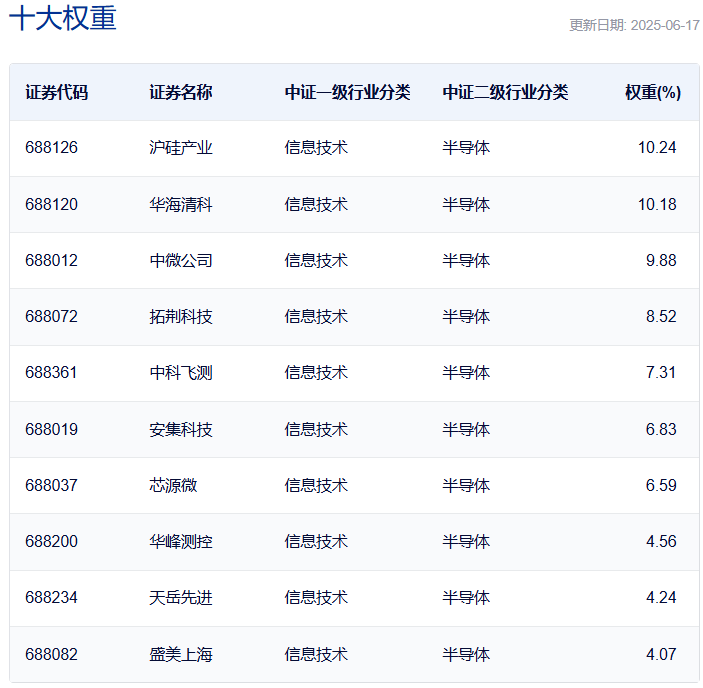Viewport: 703px width, 688px height.
Task: Click the 证券名称 column header
Action: pos(181,92)
